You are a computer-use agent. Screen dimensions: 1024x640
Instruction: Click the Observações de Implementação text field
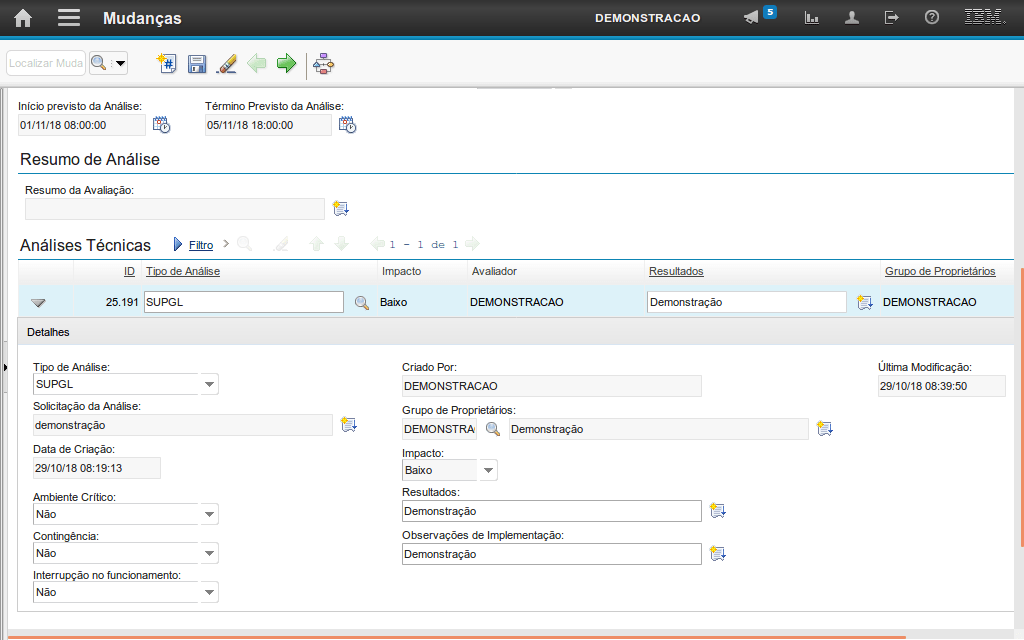coord(552,554)
